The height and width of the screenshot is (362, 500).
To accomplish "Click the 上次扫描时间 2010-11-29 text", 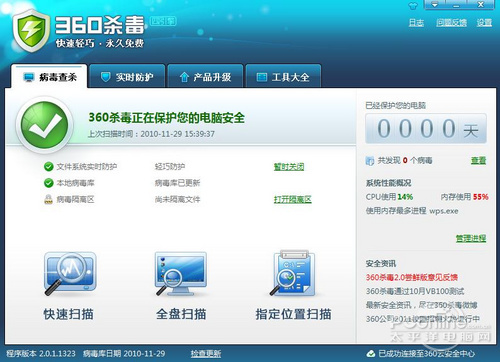I will [x=151, y=134].
